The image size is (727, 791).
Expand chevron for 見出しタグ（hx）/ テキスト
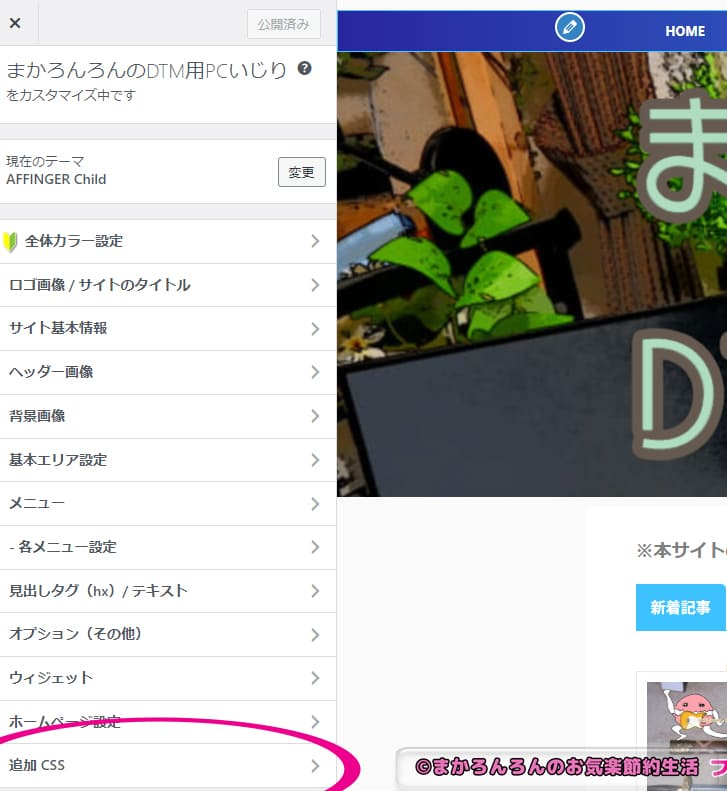pos(315,591)
